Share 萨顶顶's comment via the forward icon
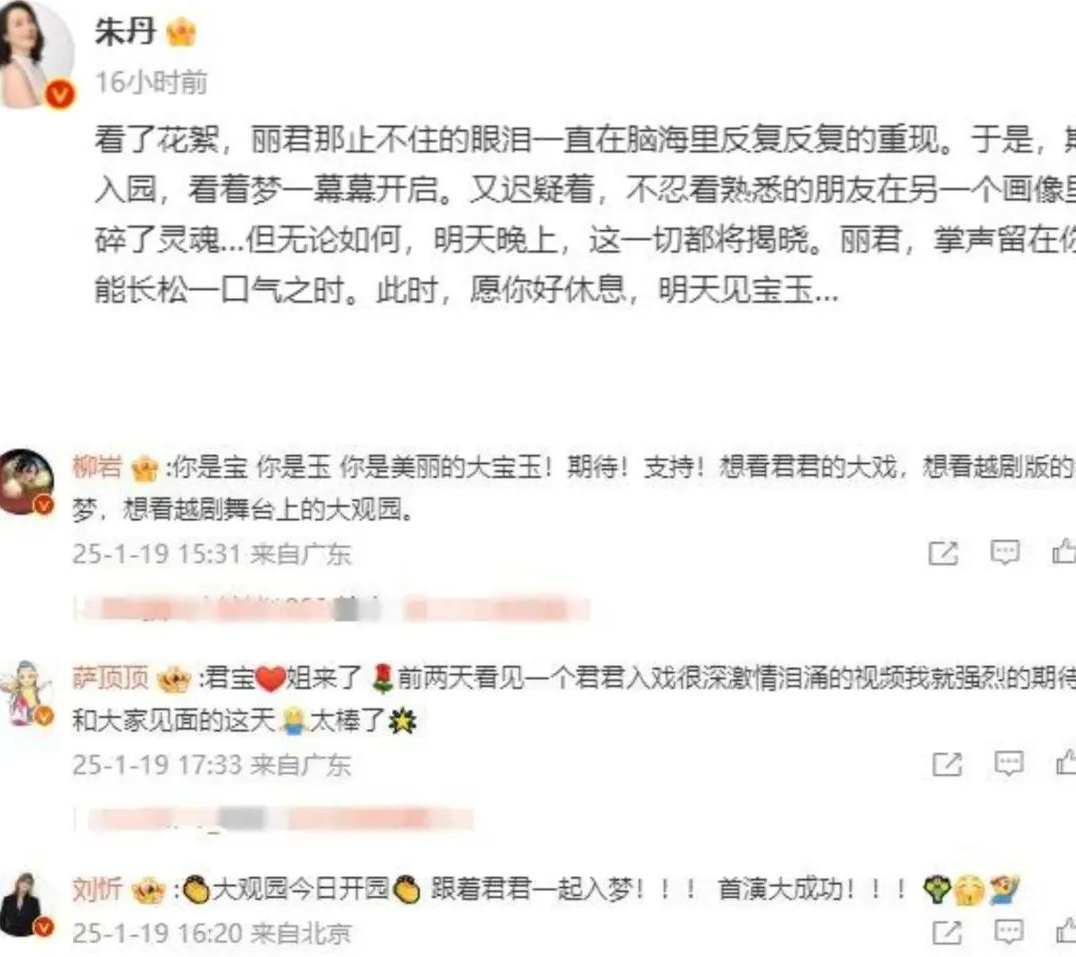The image size is (1076, 957). tap(947, 764)
